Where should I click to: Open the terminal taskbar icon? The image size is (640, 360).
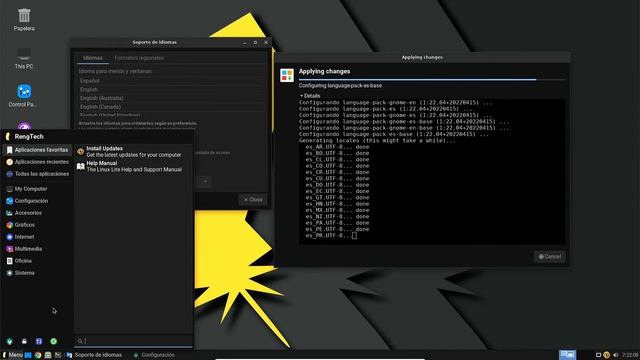pyautogui.click(x=58, y=355)
